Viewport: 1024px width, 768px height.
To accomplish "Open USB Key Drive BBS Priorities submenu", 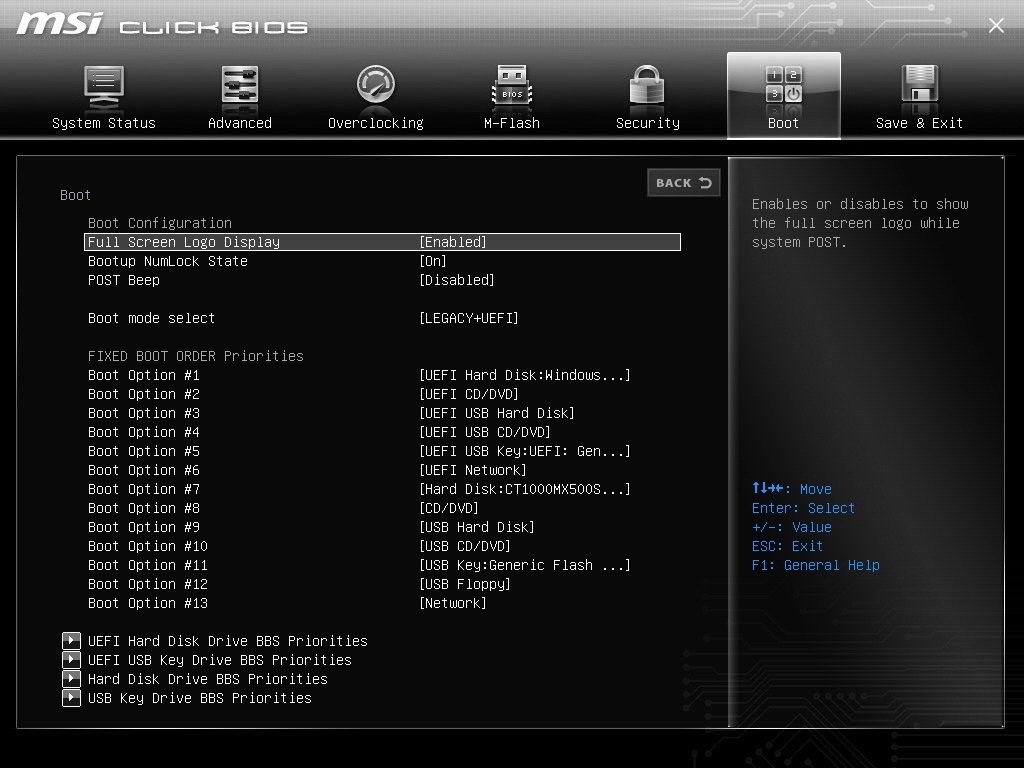I will (200, 698).
